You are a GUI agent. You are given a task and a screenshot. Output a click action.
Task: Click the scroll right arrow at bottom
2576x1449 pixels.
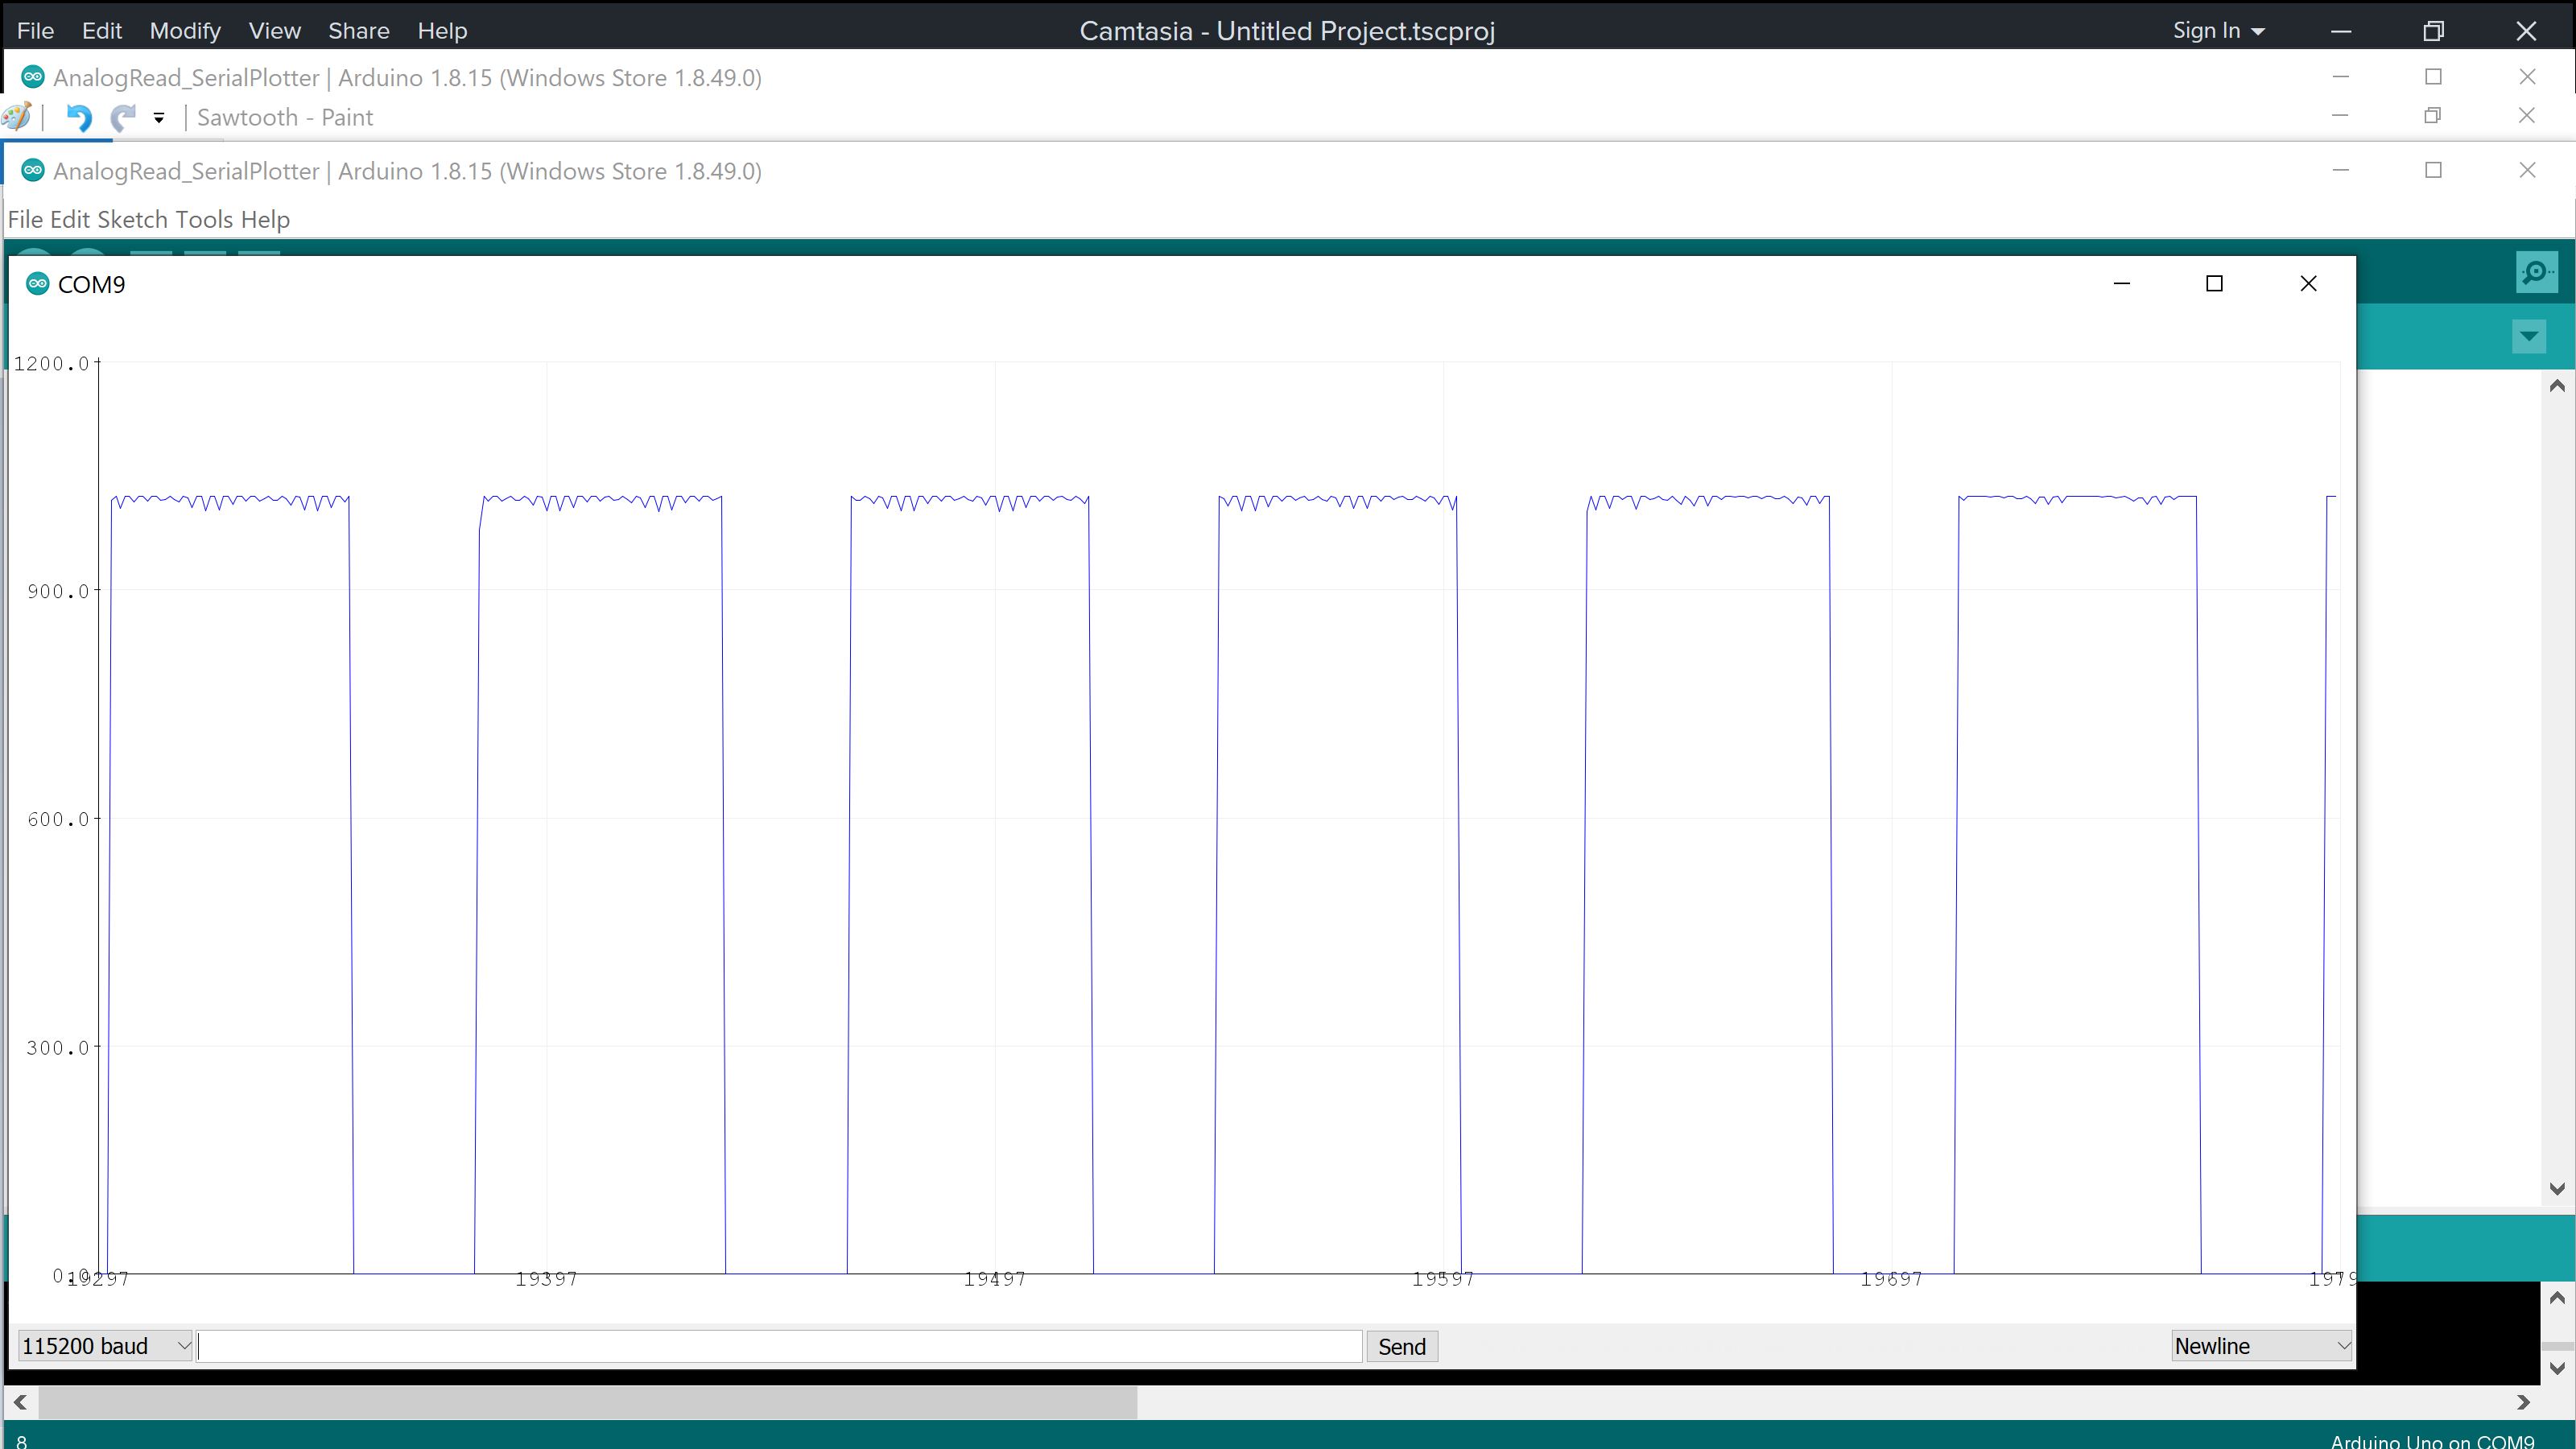pyautogui.click(x=2523, y=1402)
